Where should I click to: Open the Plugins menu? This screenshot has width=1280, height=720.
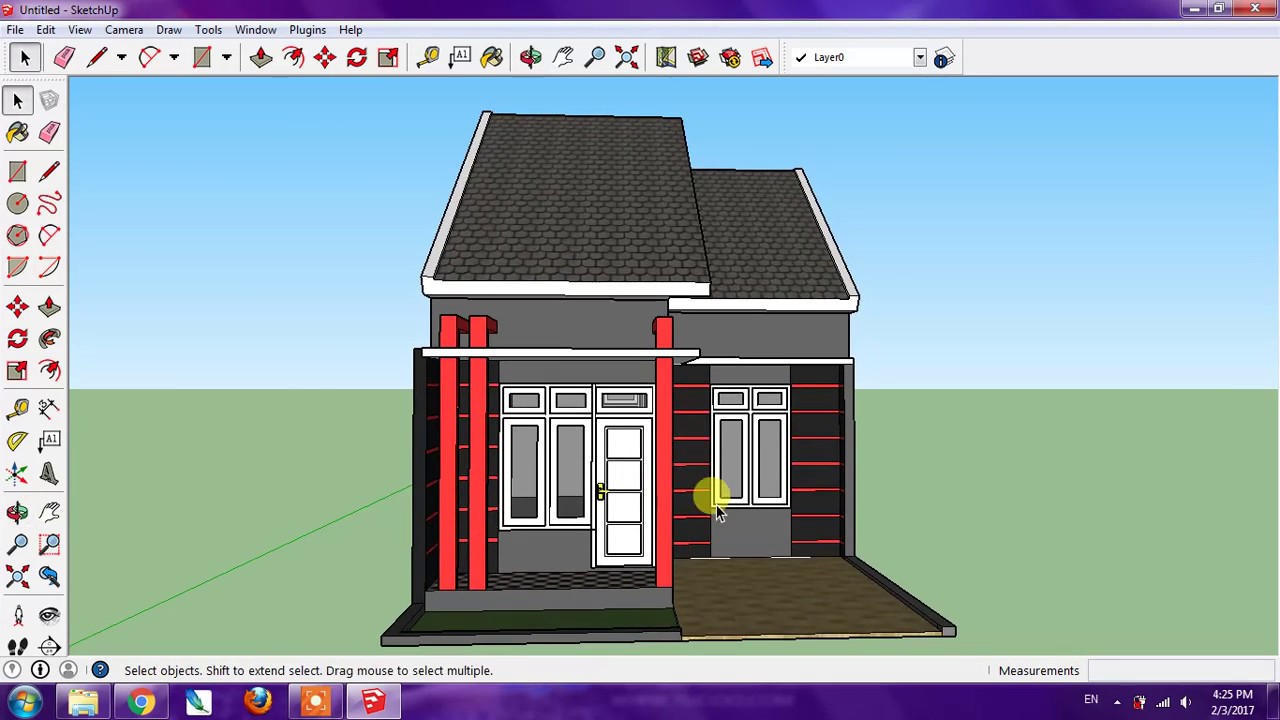pyautogui.click(x=308, y=30)
